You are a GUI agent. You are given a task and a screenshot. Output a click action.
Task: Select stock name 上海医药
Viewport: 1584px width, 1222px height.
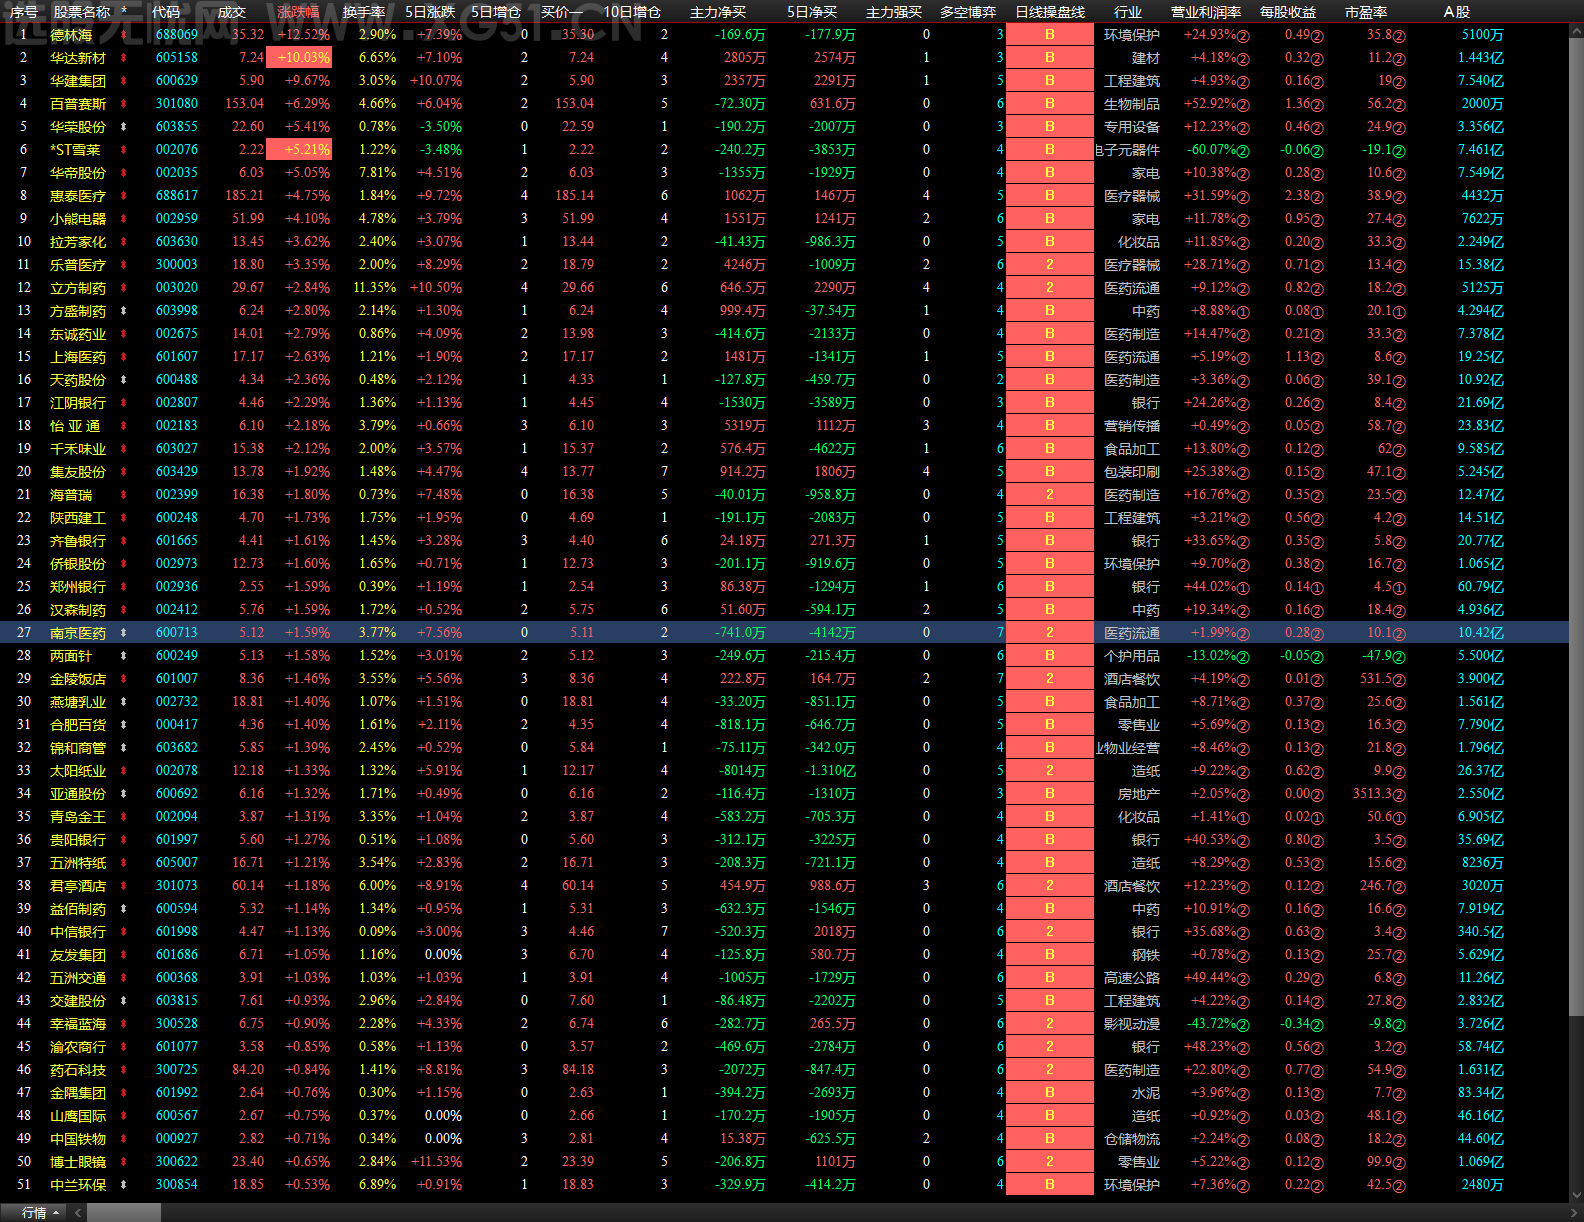78,357
